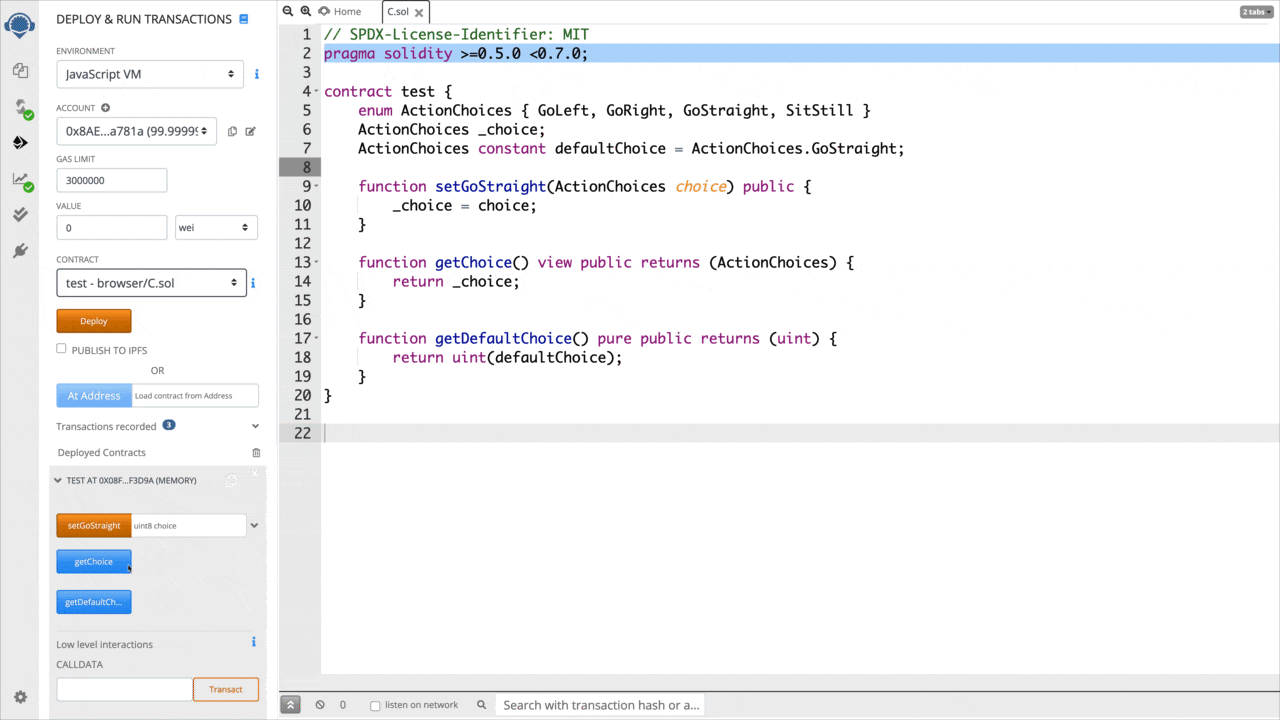Toggle the terminal with double-chevron icon

pyautogui.click(x=291, y=705)
